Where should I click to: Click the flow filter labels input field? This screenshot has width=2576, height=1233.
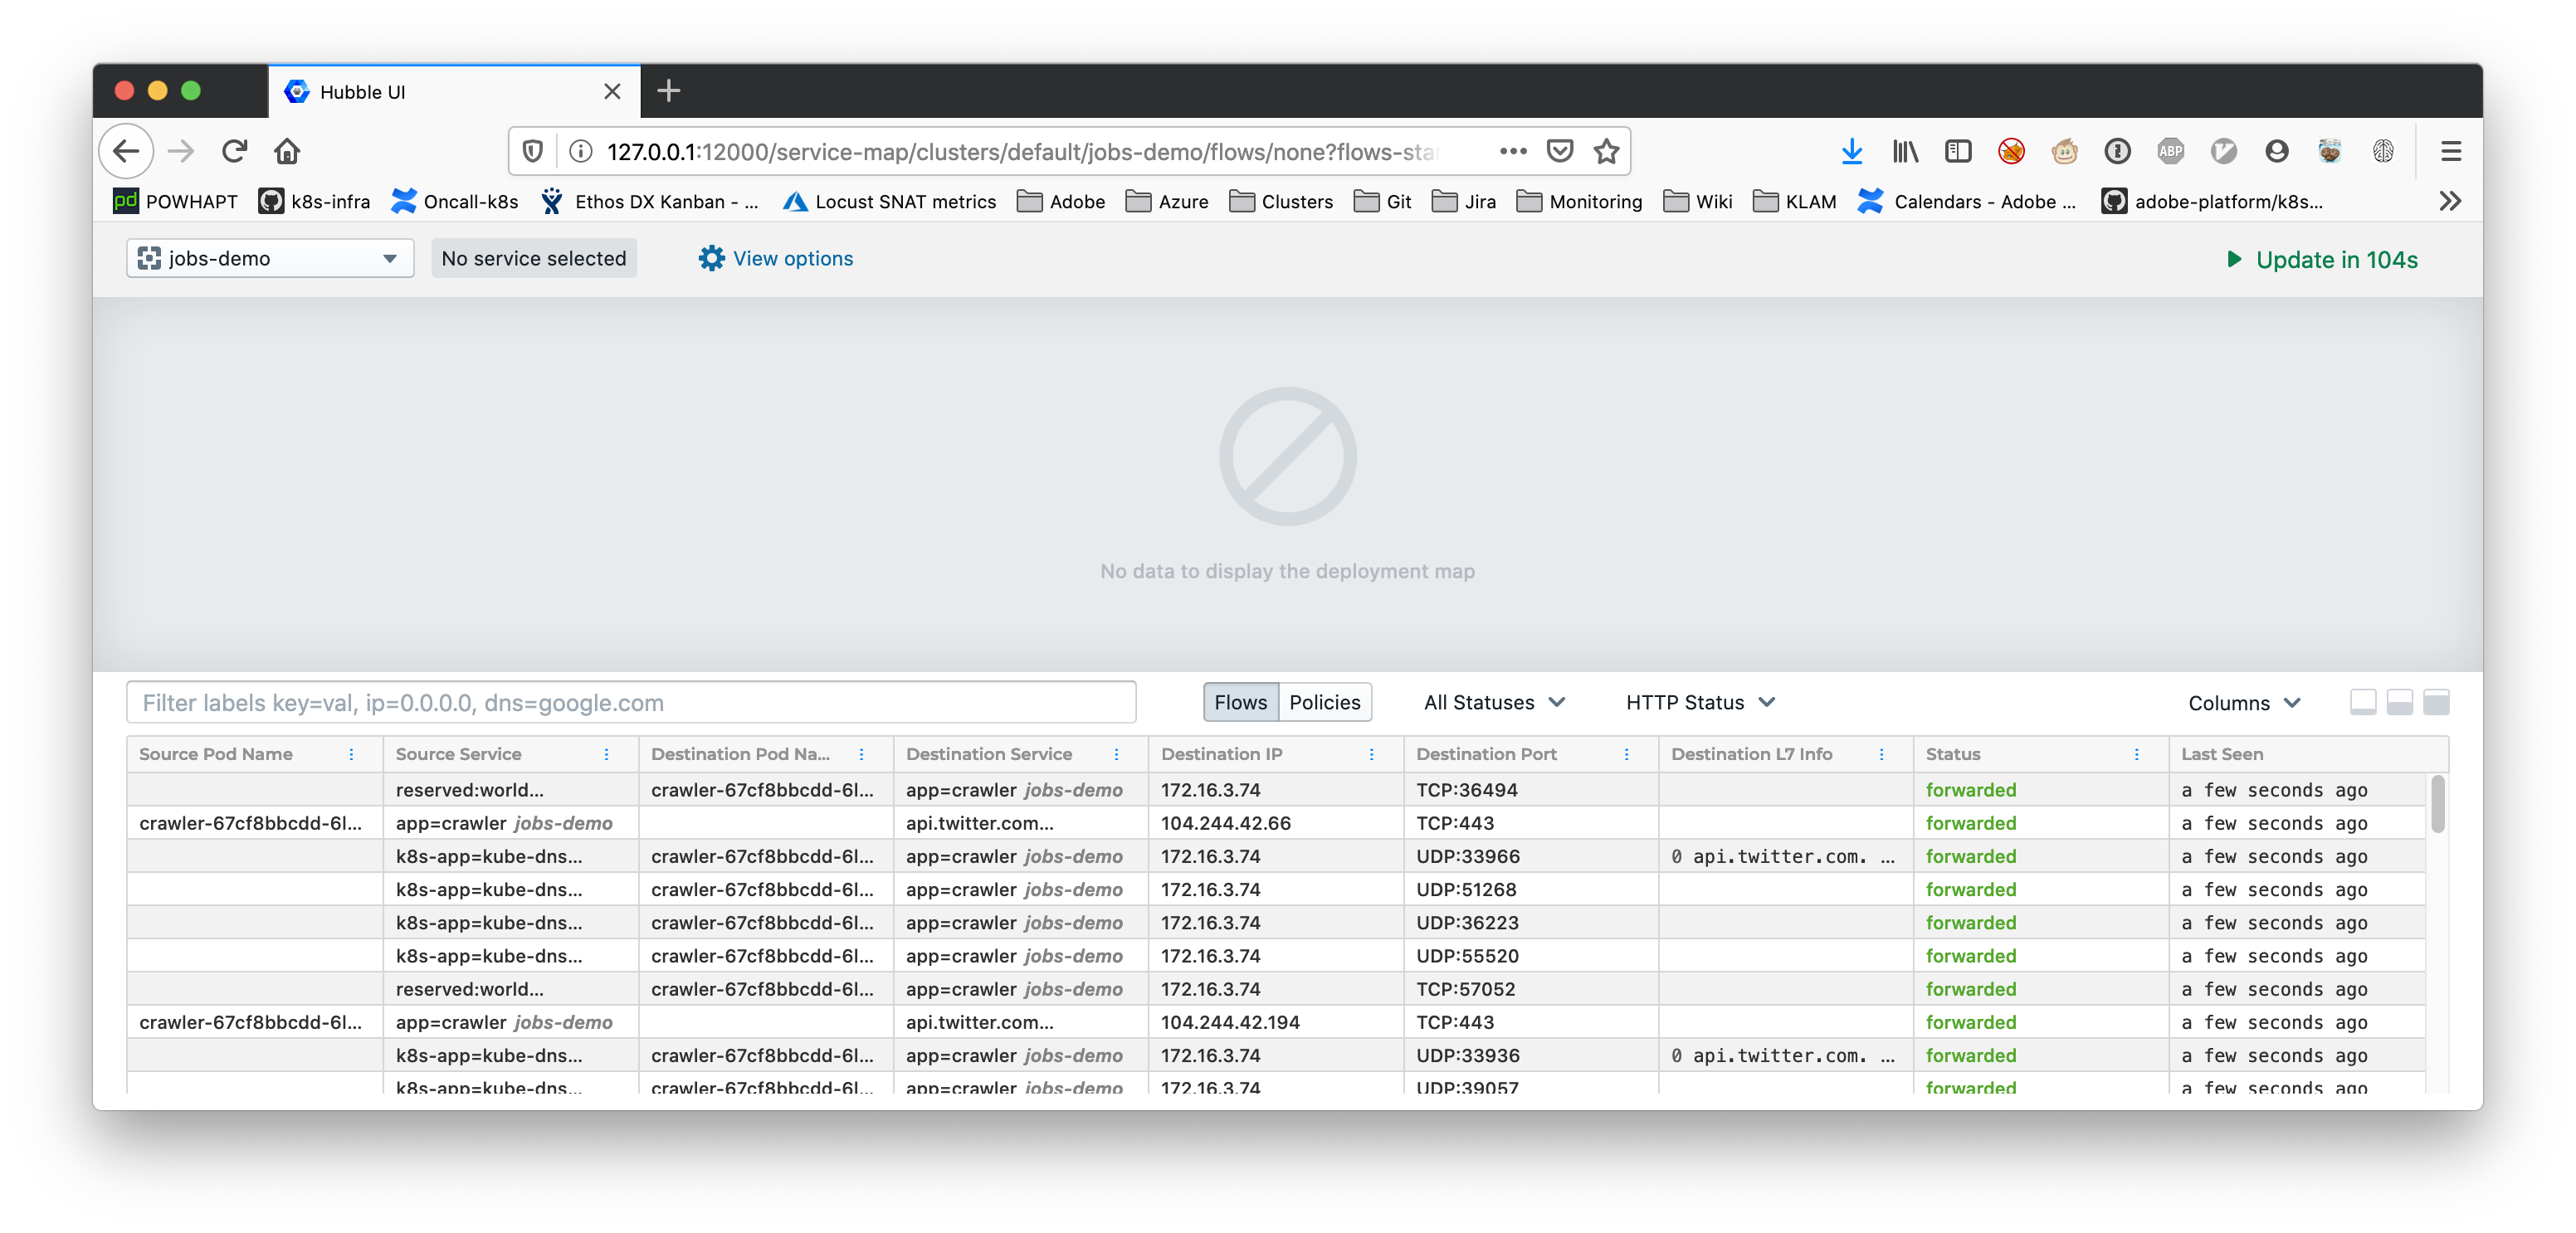(630, 702)
